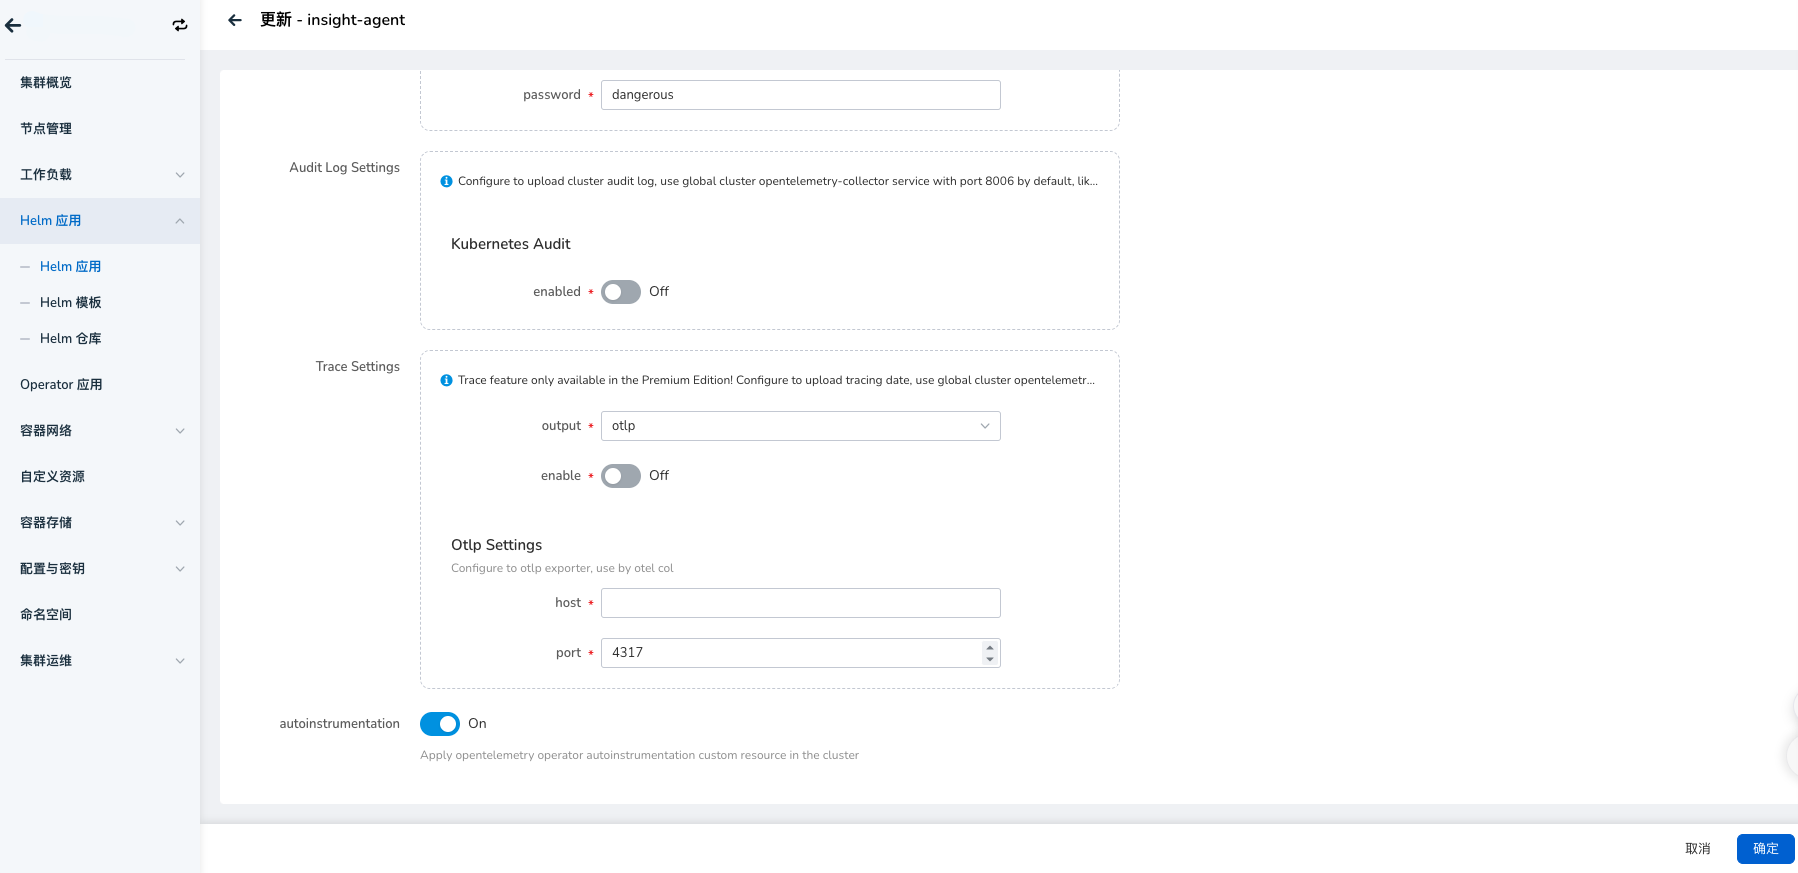Image resolution: width=1798 pixels, height=873 pixels.
Task: Open 集群概览 in the sidebar
Action: click(x=46, y=83)
